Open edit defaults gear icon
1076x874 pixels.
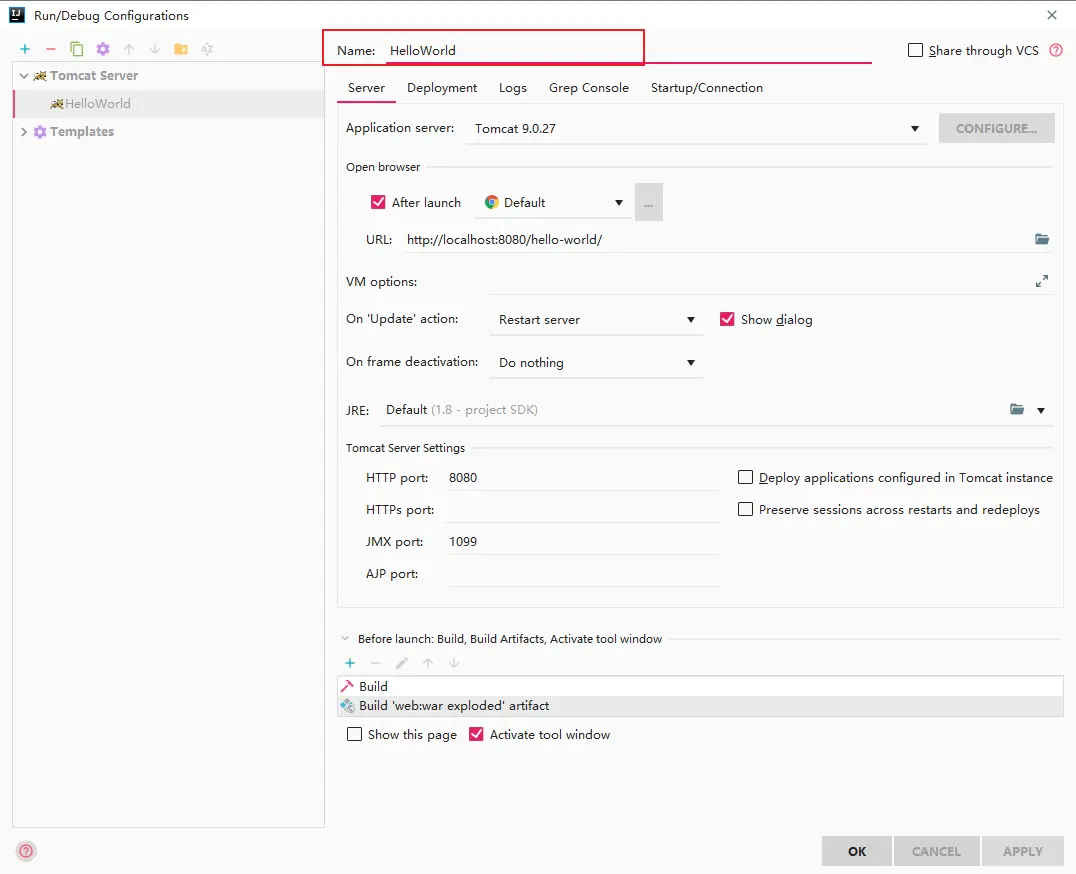pos(103,49)
